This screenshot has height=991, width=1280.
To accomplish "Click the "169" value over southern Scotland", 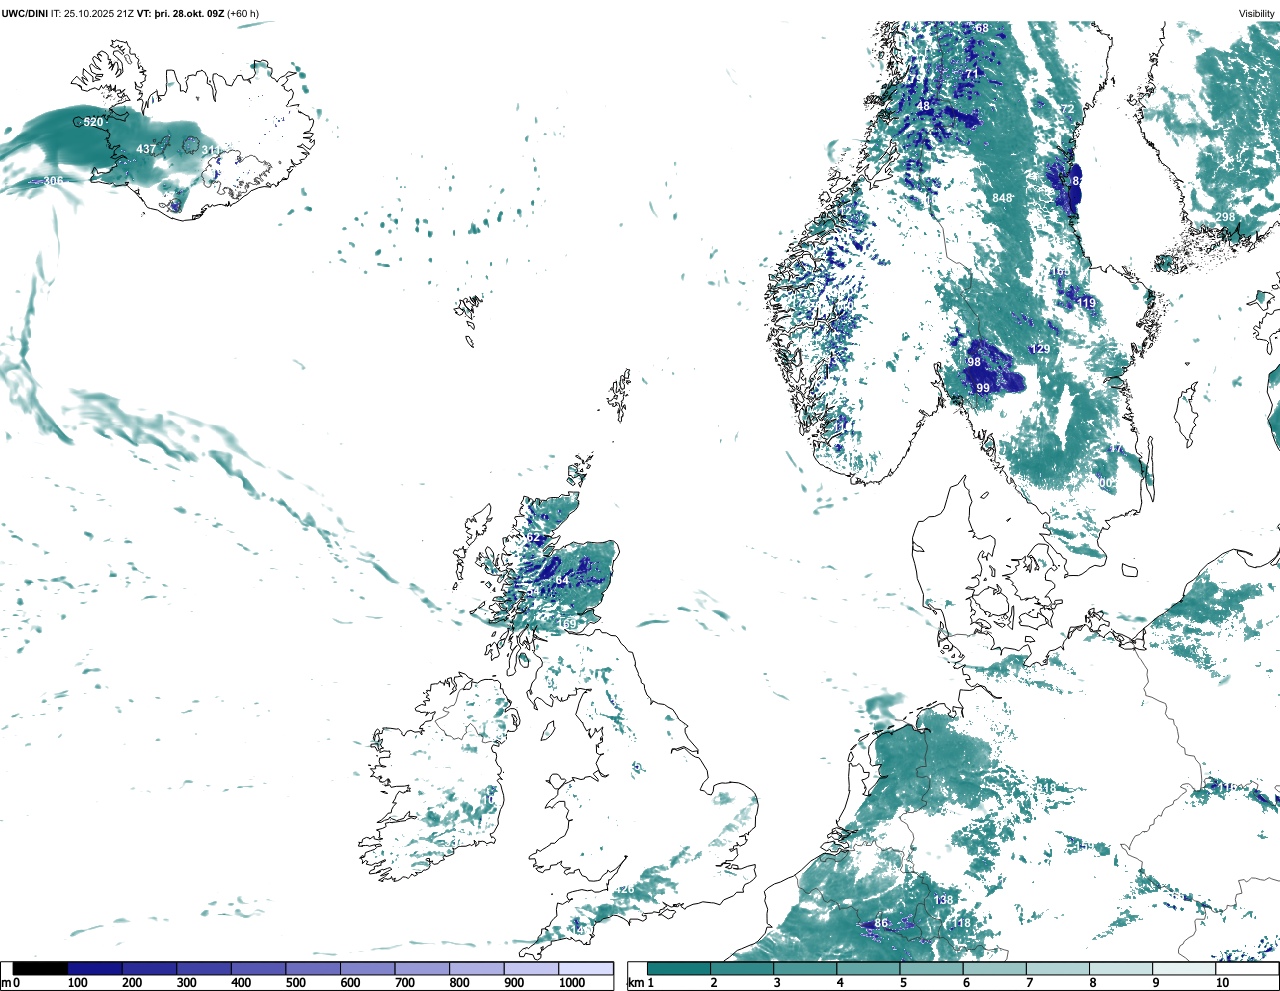I will click(x=567, y=625).
